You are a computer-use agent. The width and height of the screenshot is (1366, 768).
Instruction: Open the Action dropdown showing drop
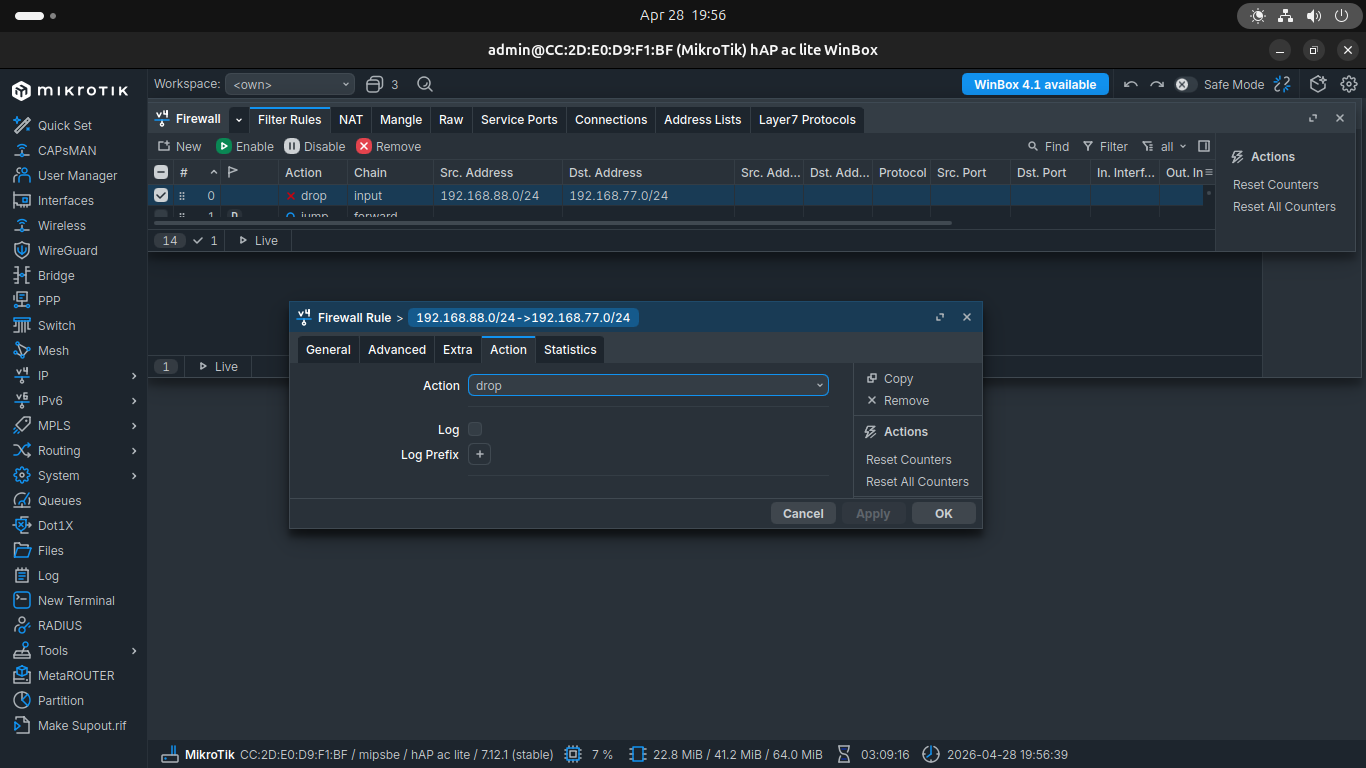coord(648,385)
